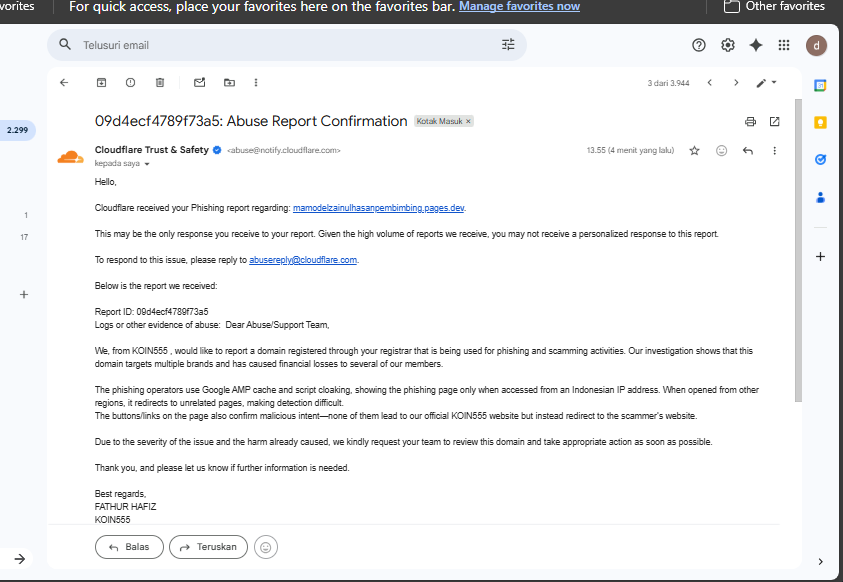843x582 pixels.
Task: Open Google Keep side panel
Action: point(820,123)
